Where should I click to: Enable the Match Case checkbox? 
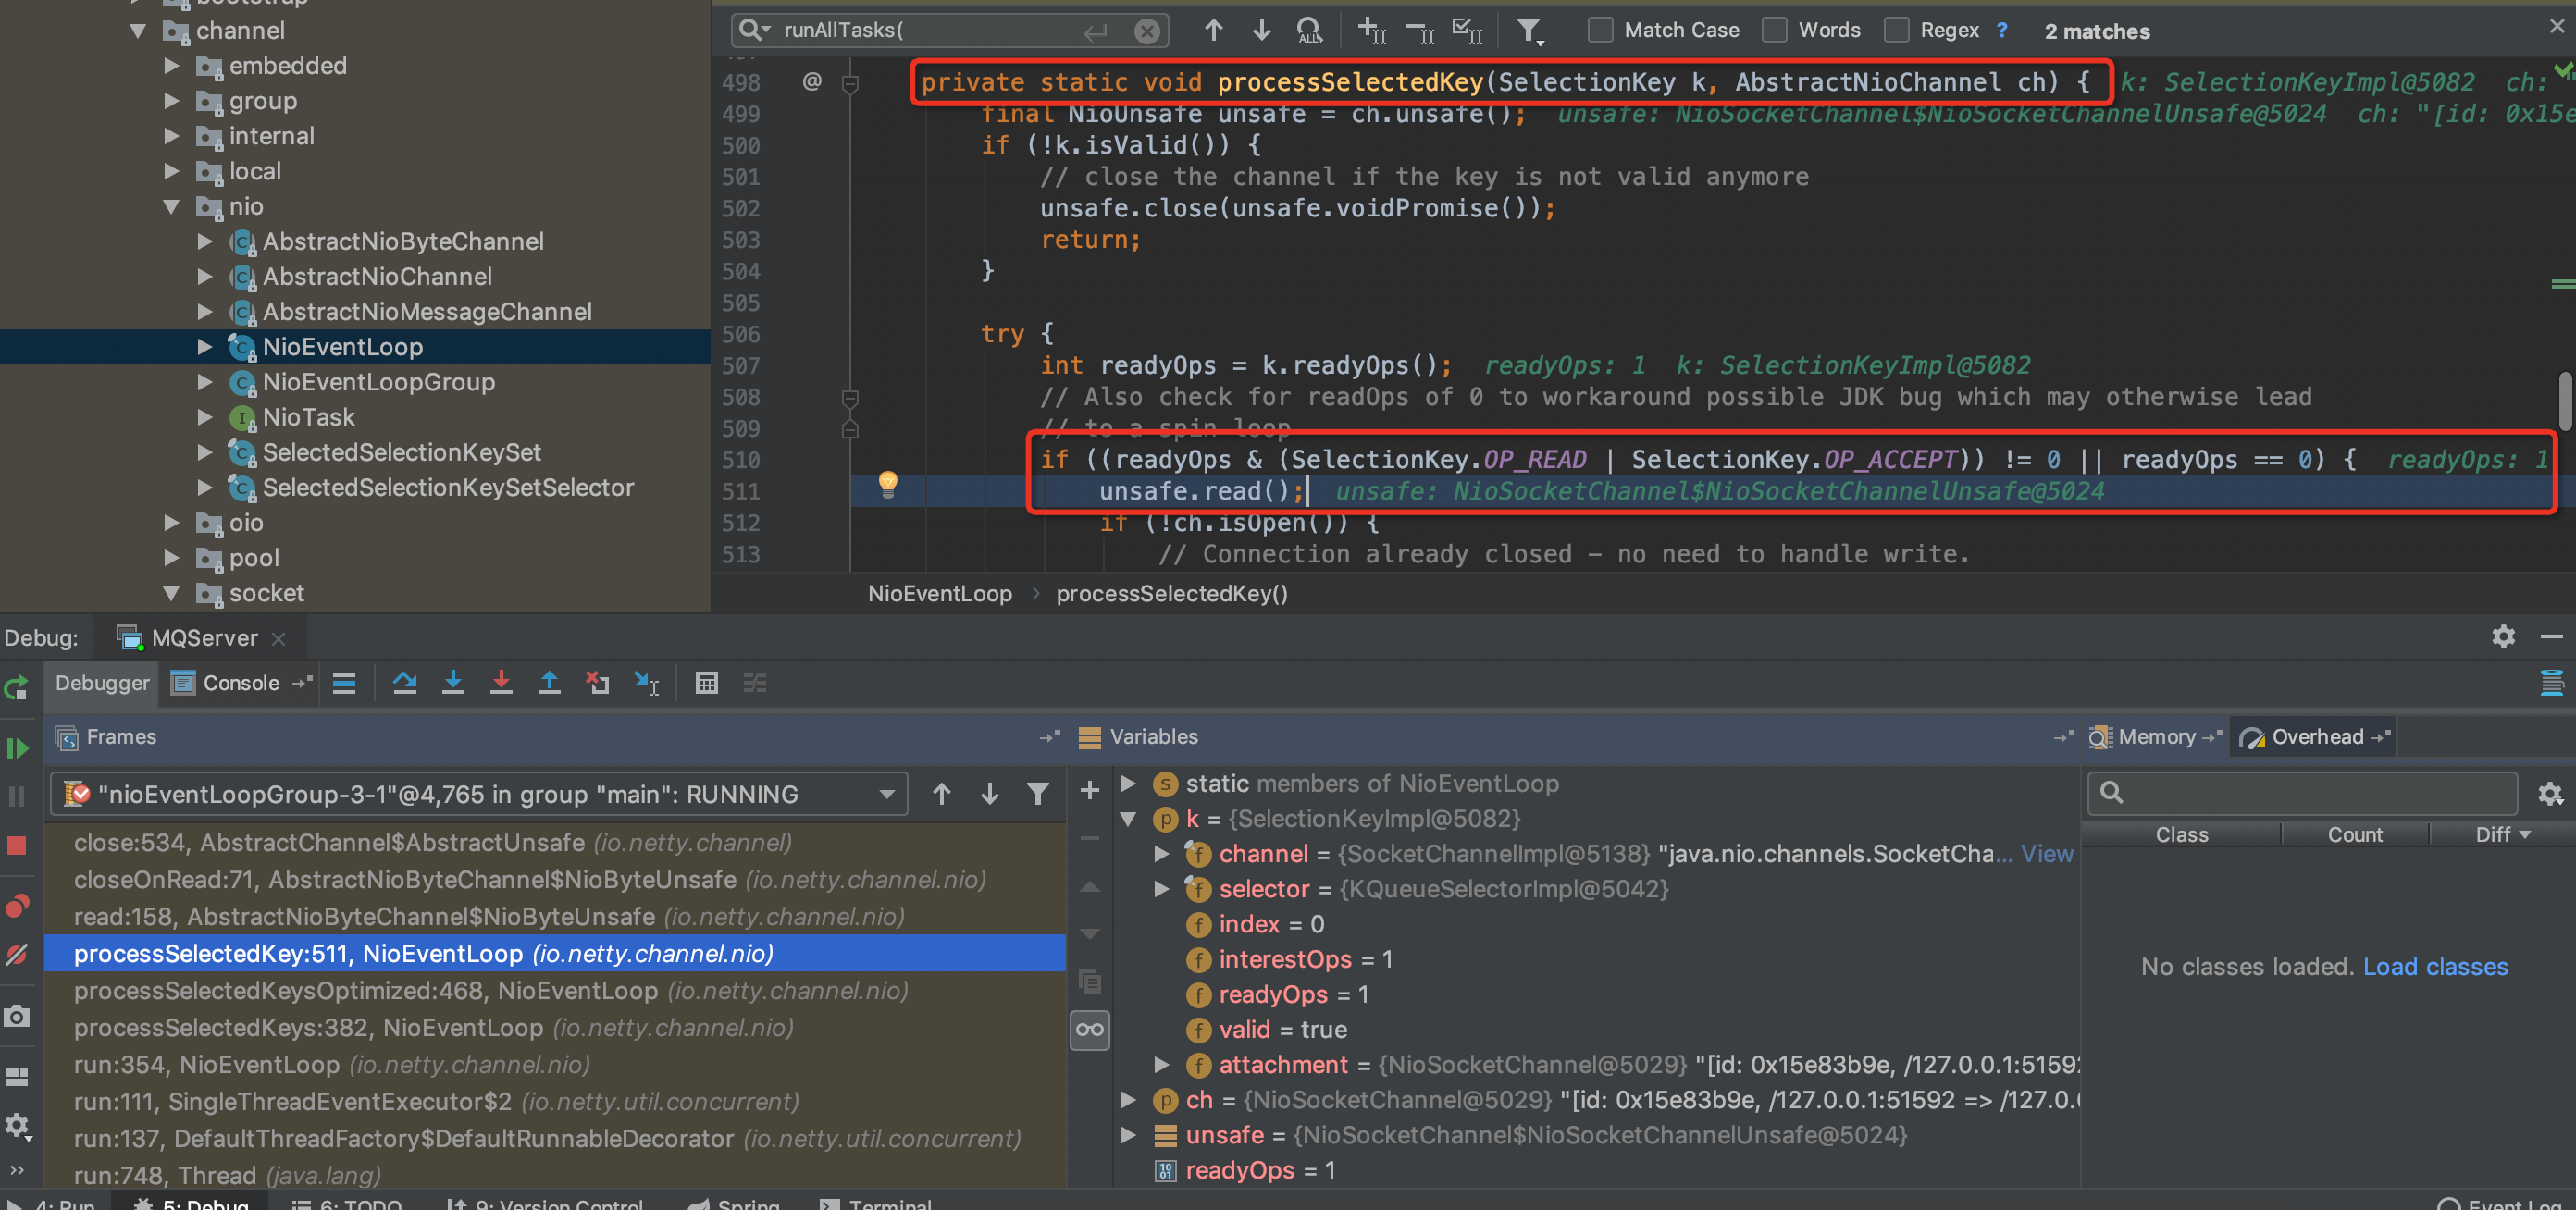[x=1600, y=30]
